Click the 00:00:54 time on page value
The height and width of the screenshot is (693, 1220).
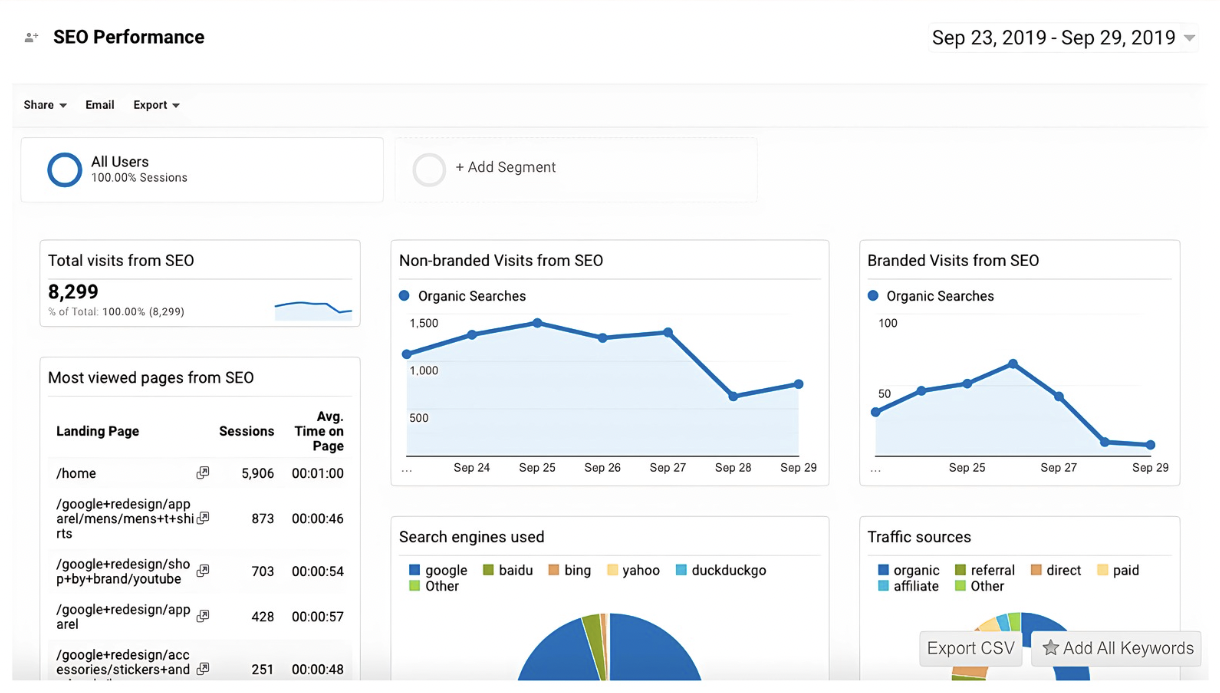pyautogui.click(x=317, y=571)
